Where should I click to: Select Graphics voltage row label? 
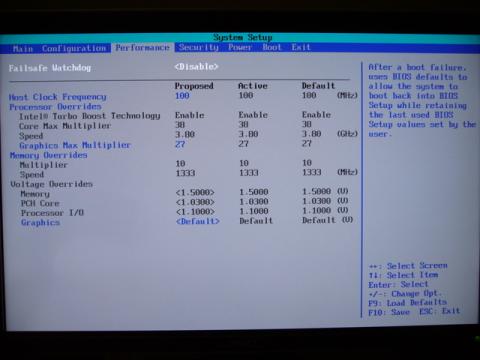[x=40, y=222]
